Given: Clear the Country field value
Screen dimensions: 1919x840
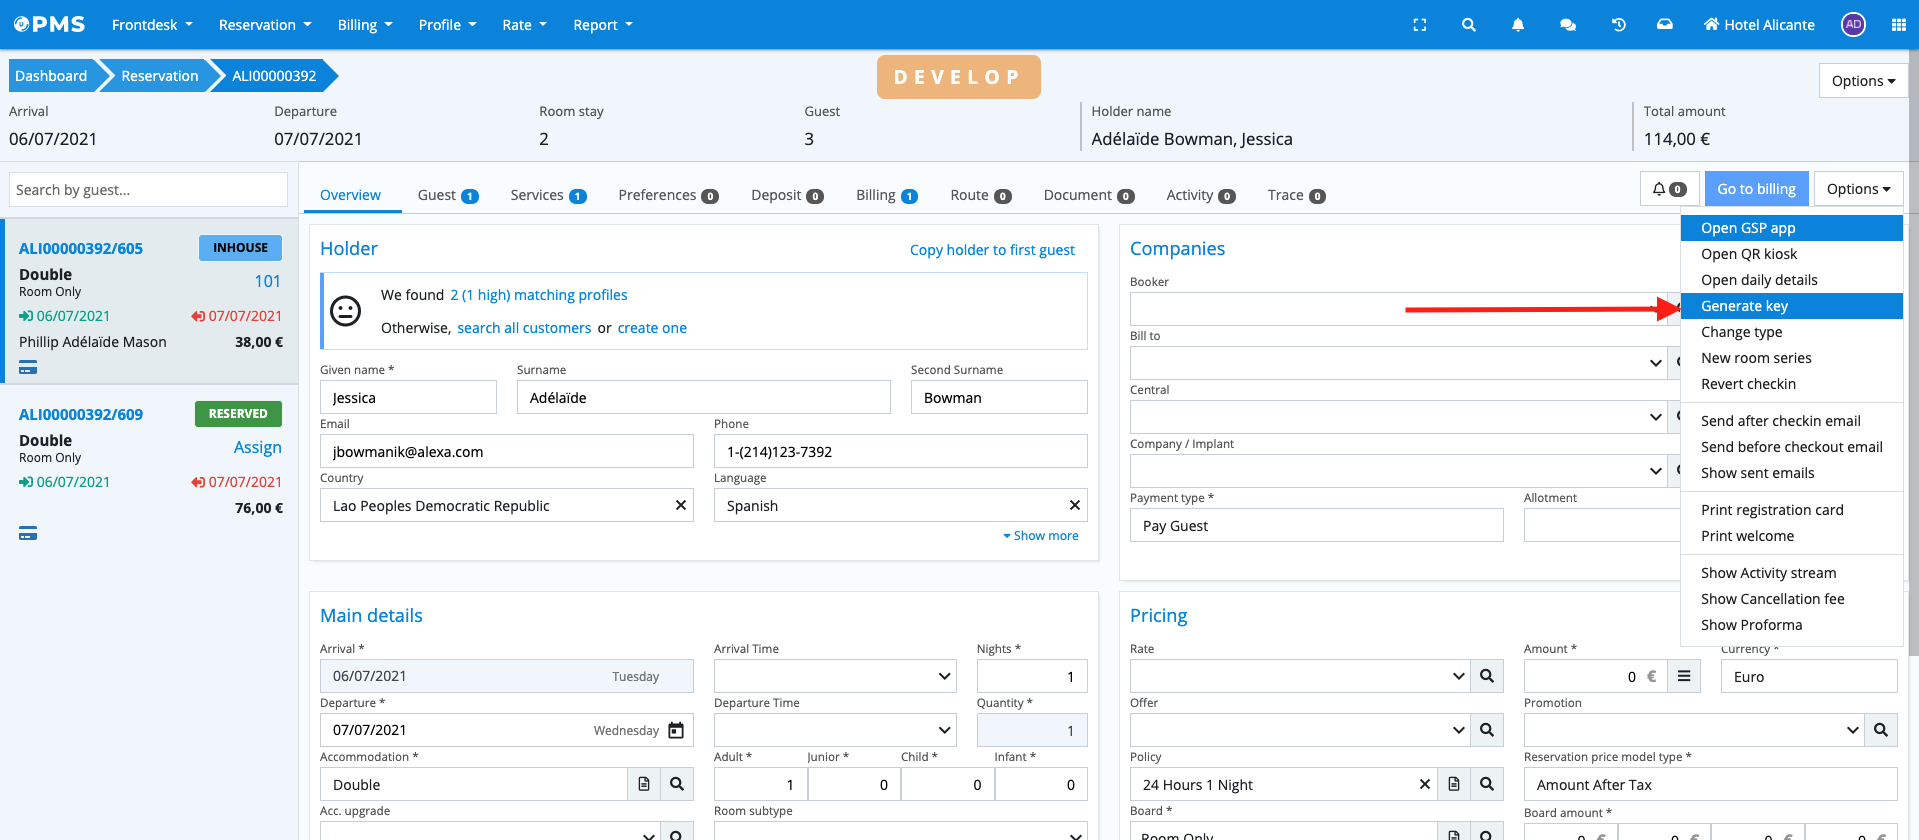Looking at the screenshot, I should pyautogui.click(x=680, y=505).
